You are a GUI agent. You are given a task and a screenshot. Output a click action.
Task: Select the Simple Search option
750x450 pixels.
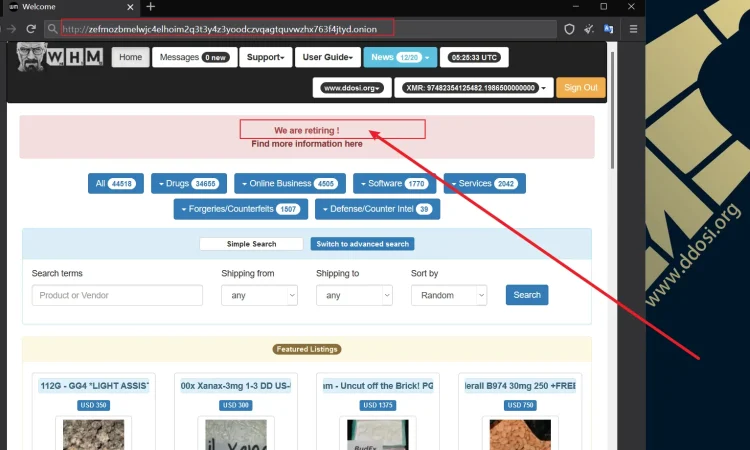point(251,244)
